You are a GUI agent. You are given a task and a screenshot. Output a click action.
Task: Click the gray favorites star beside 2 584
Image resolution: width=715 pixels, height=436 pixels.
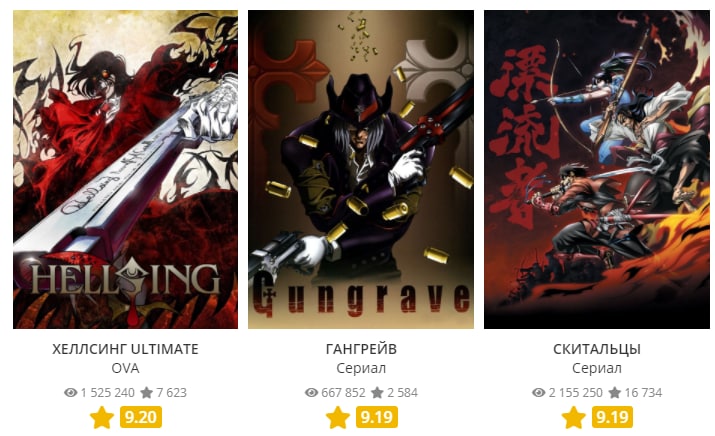tap(378, 392)
